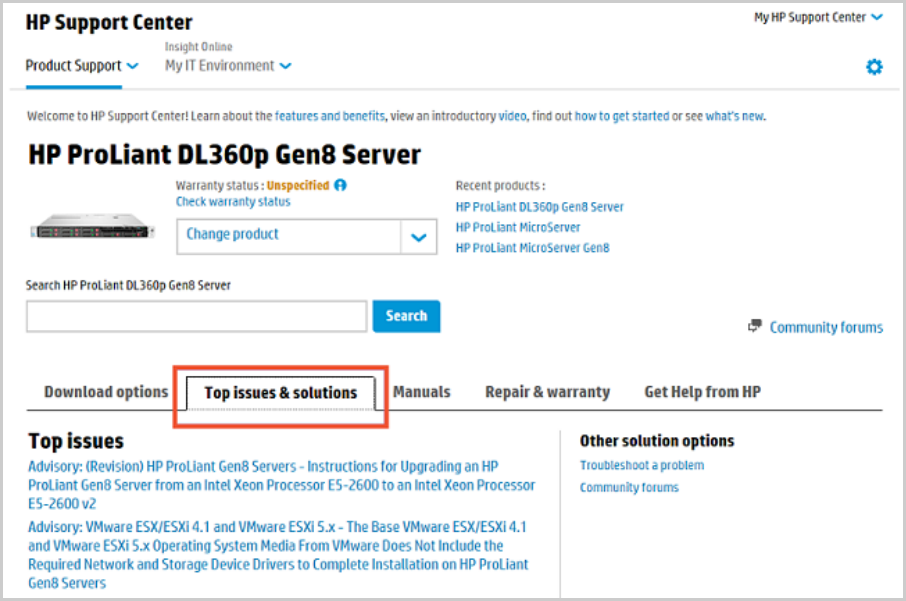Click the Change product combo box field

tap(306, 236)
